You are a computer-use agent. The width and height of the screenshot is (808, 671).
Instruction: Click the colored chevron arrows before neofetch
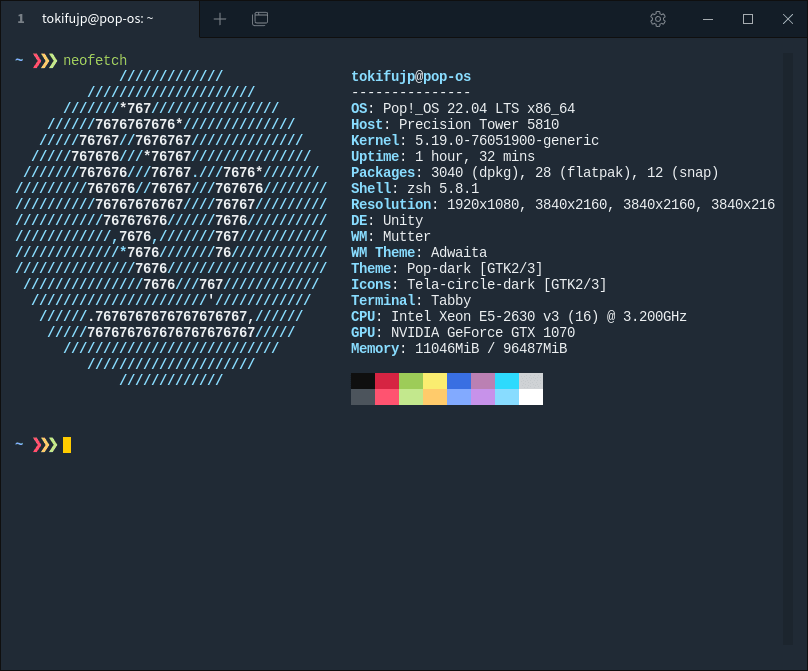pyautogui.click(x=45, y=61)
